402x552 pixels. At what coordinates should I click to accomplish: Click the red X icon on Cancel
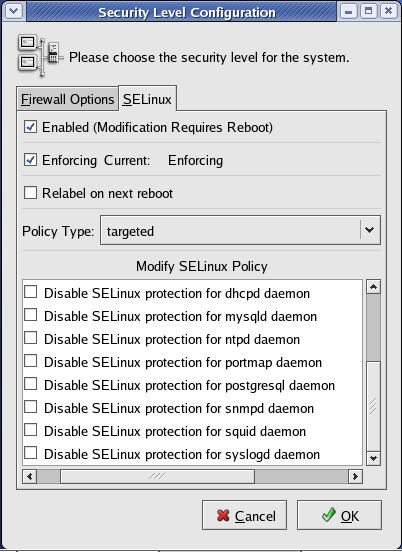click(x=223, y=516)
